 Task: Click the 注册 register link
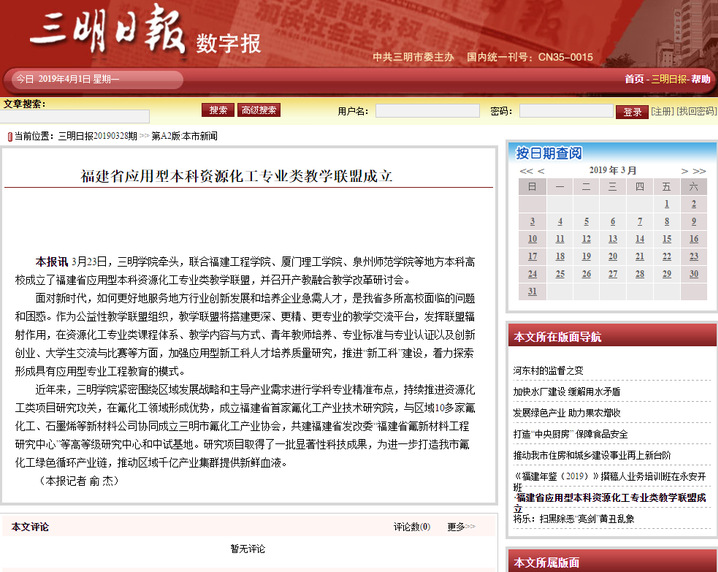pyautogui.click(x=662, y=111)
